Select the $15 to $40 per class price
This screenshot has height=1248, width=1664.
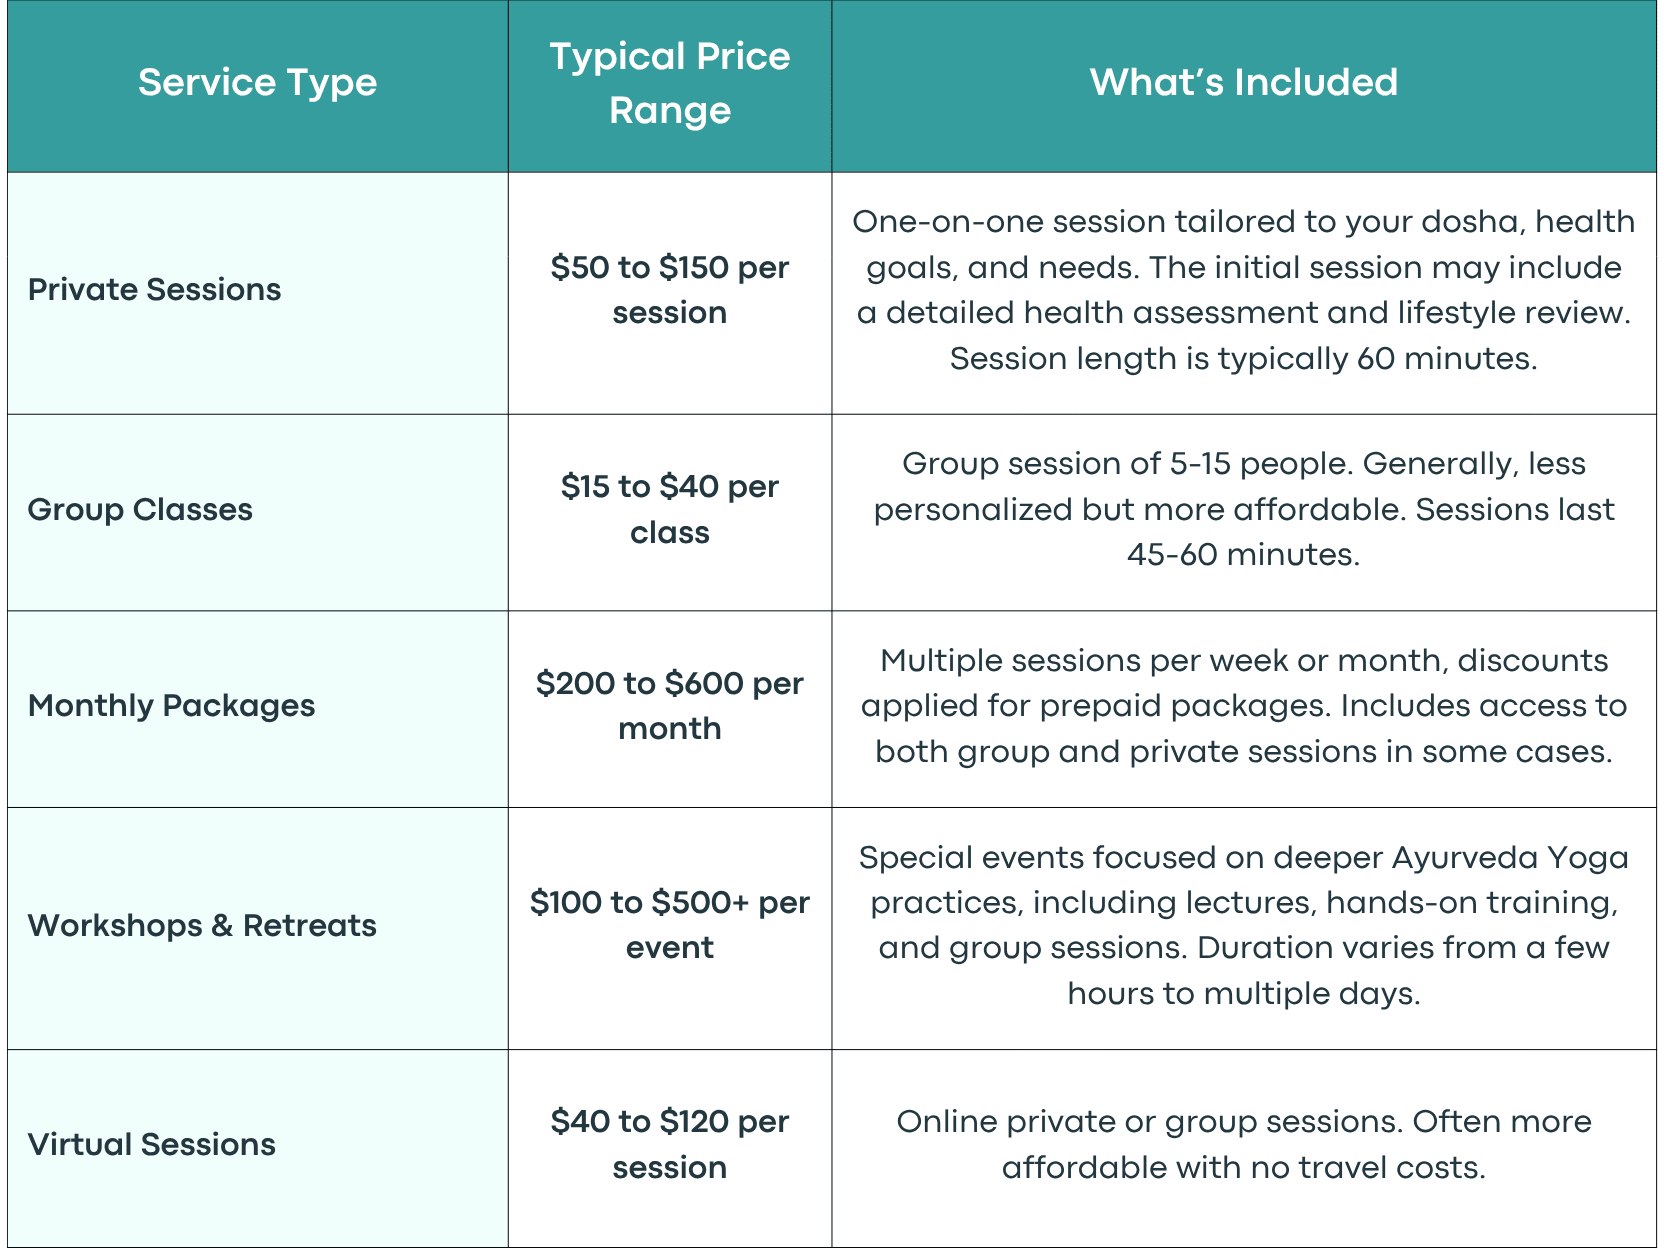point(670,510)
